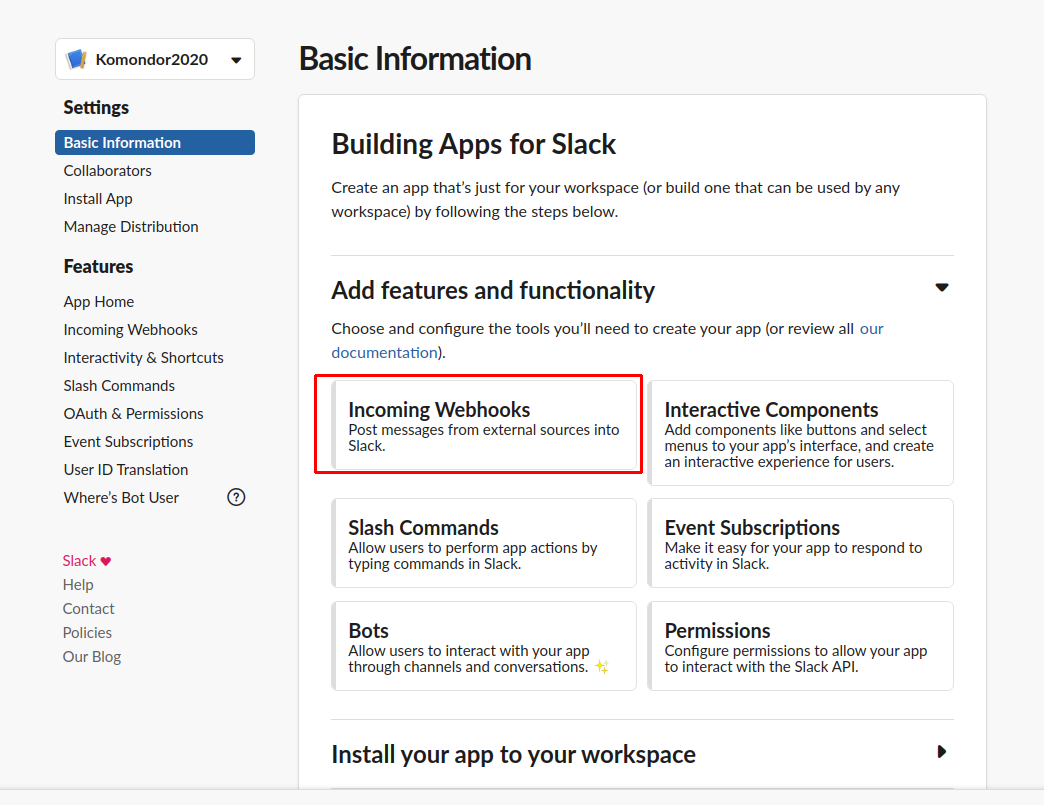Expand Install your app to your workspace
Image resolution: width=1044 pixels, height=805 pixels.
(x=941, y=752)
